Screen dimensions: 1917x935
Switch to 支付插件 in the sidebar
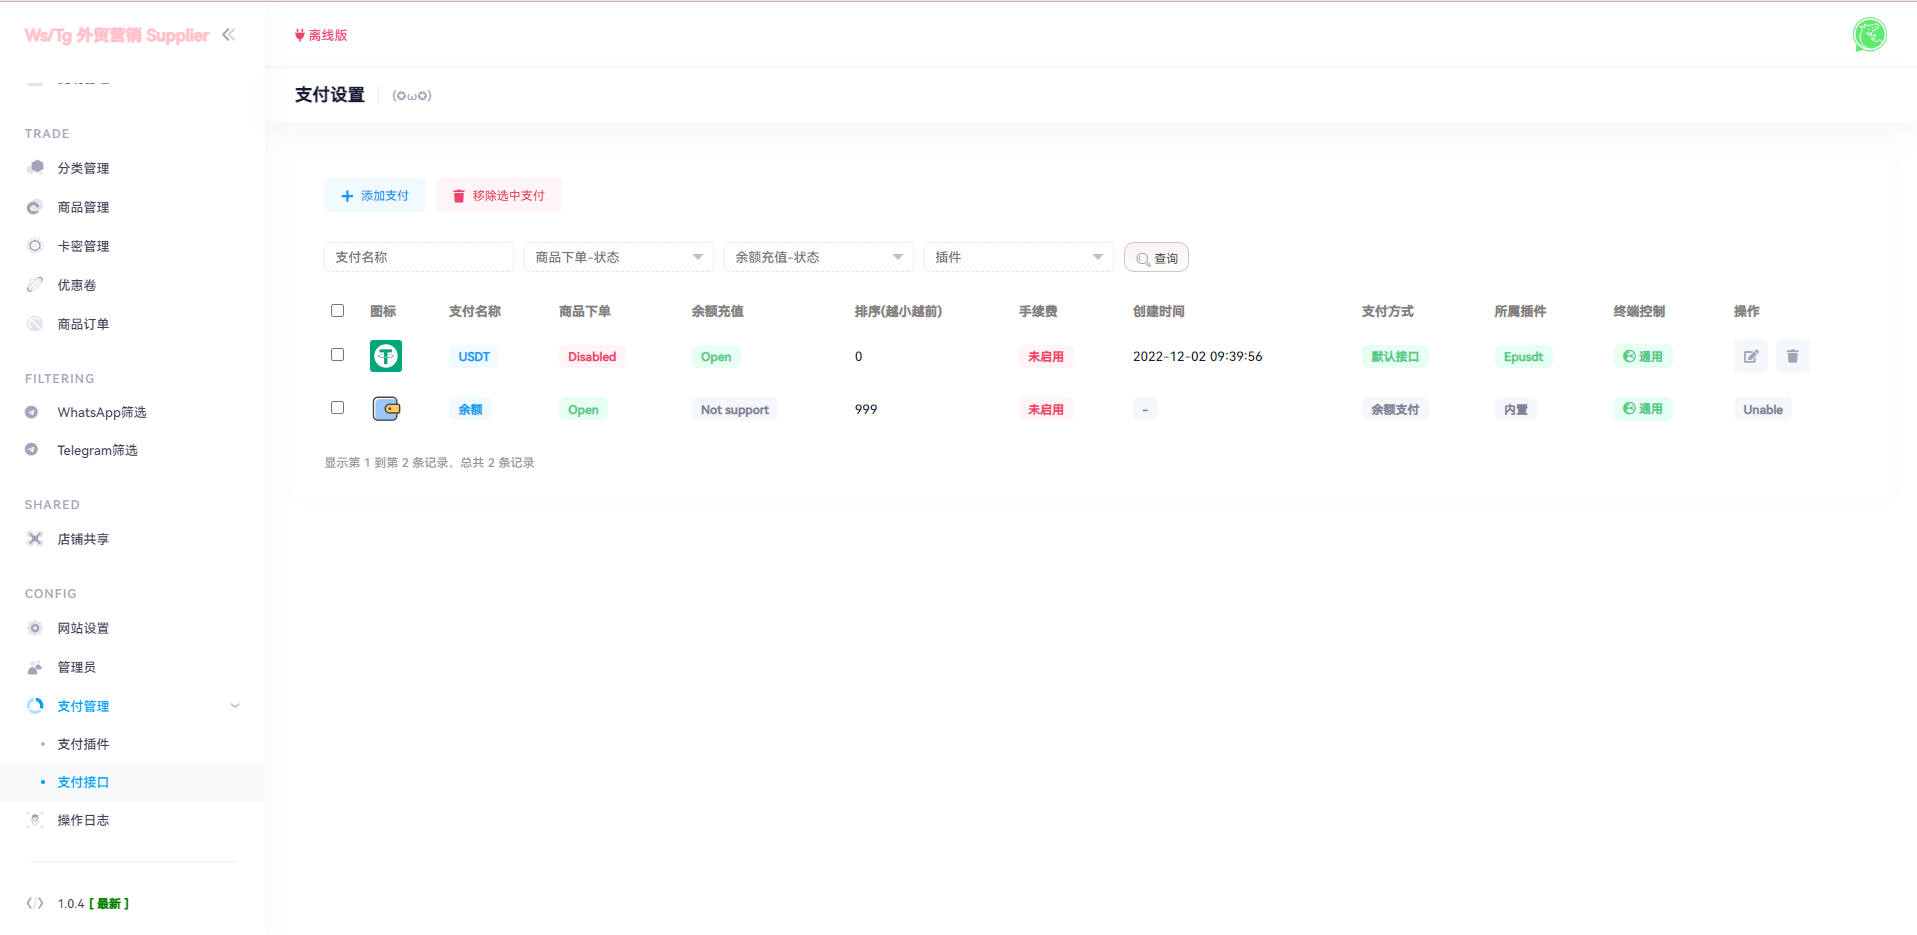[x=83, y=743]
